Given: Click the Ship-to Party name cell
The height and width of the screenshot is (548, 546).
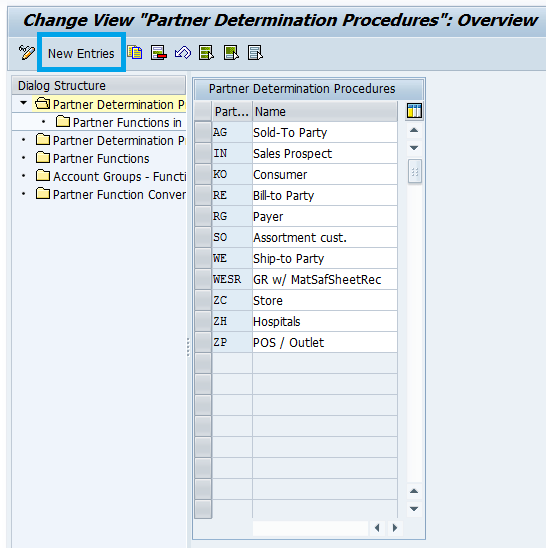Looking at the screenshot, I should [325, 258].
